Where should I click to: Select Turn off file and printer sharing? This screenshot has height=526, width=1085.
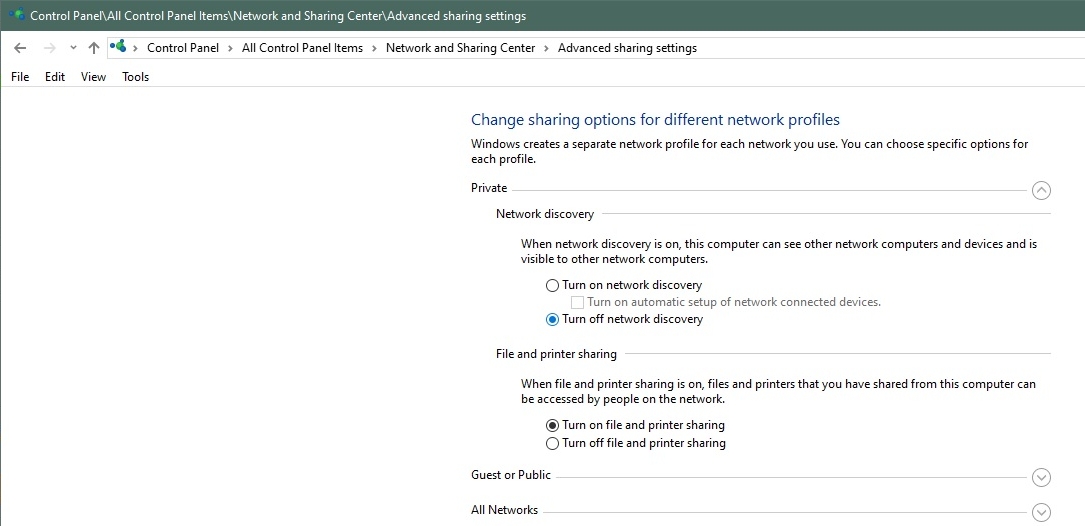click(553, 443)
